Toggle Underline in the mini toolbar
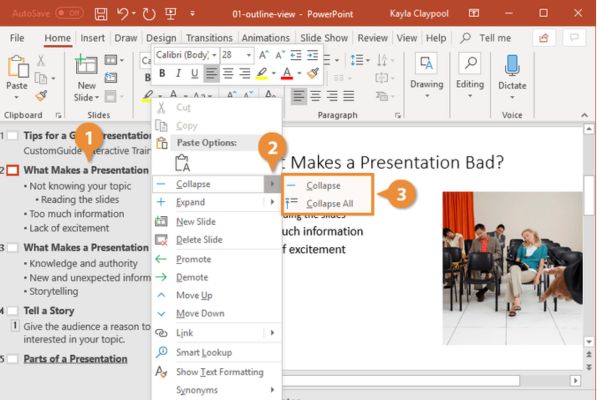Screen dimensions: 600x400 [x=195, y=73]
